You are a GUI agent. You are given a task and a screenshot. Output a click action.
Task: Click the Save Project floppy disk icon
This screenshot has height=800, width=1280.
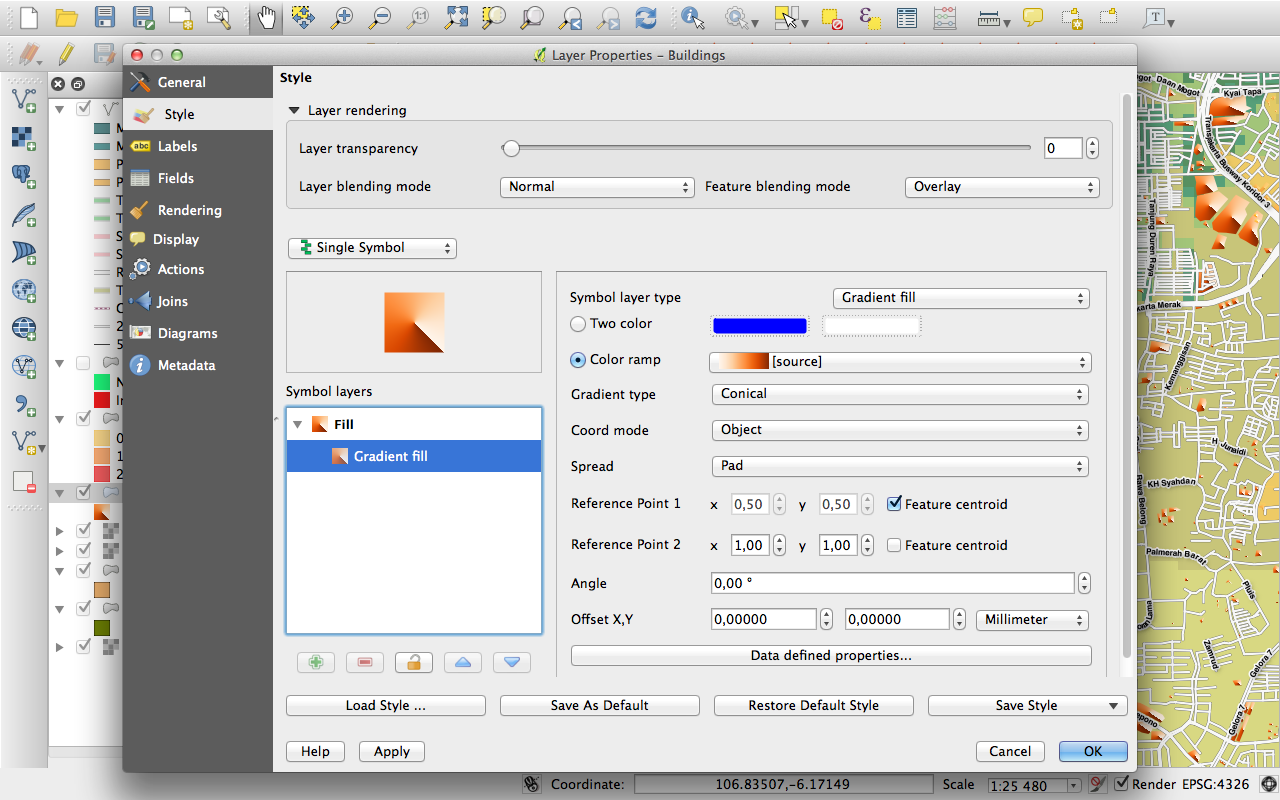pos(105,17)
